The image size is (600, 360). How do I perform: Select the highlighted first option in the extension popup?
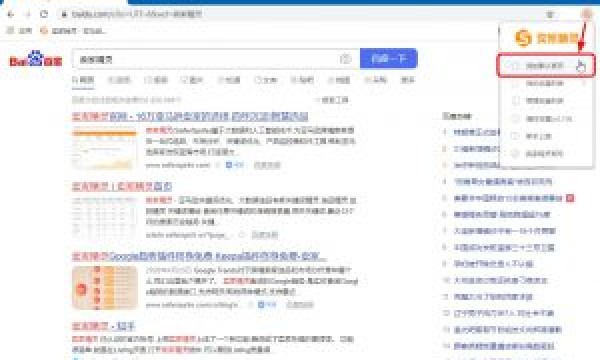click(x=546, y=66)
